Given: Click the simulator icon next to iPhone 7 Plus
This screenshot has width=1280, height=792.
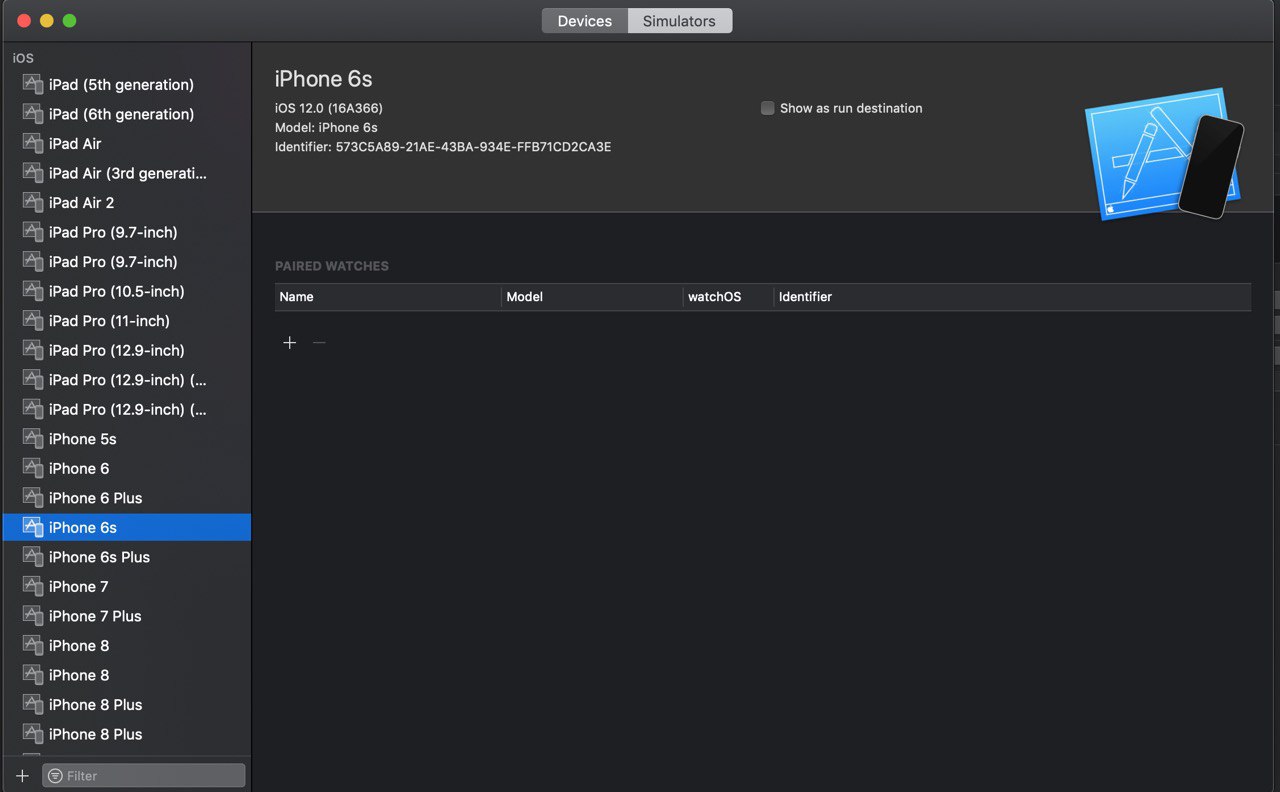Looking at the screenshot, I should [x=33, y=616].
